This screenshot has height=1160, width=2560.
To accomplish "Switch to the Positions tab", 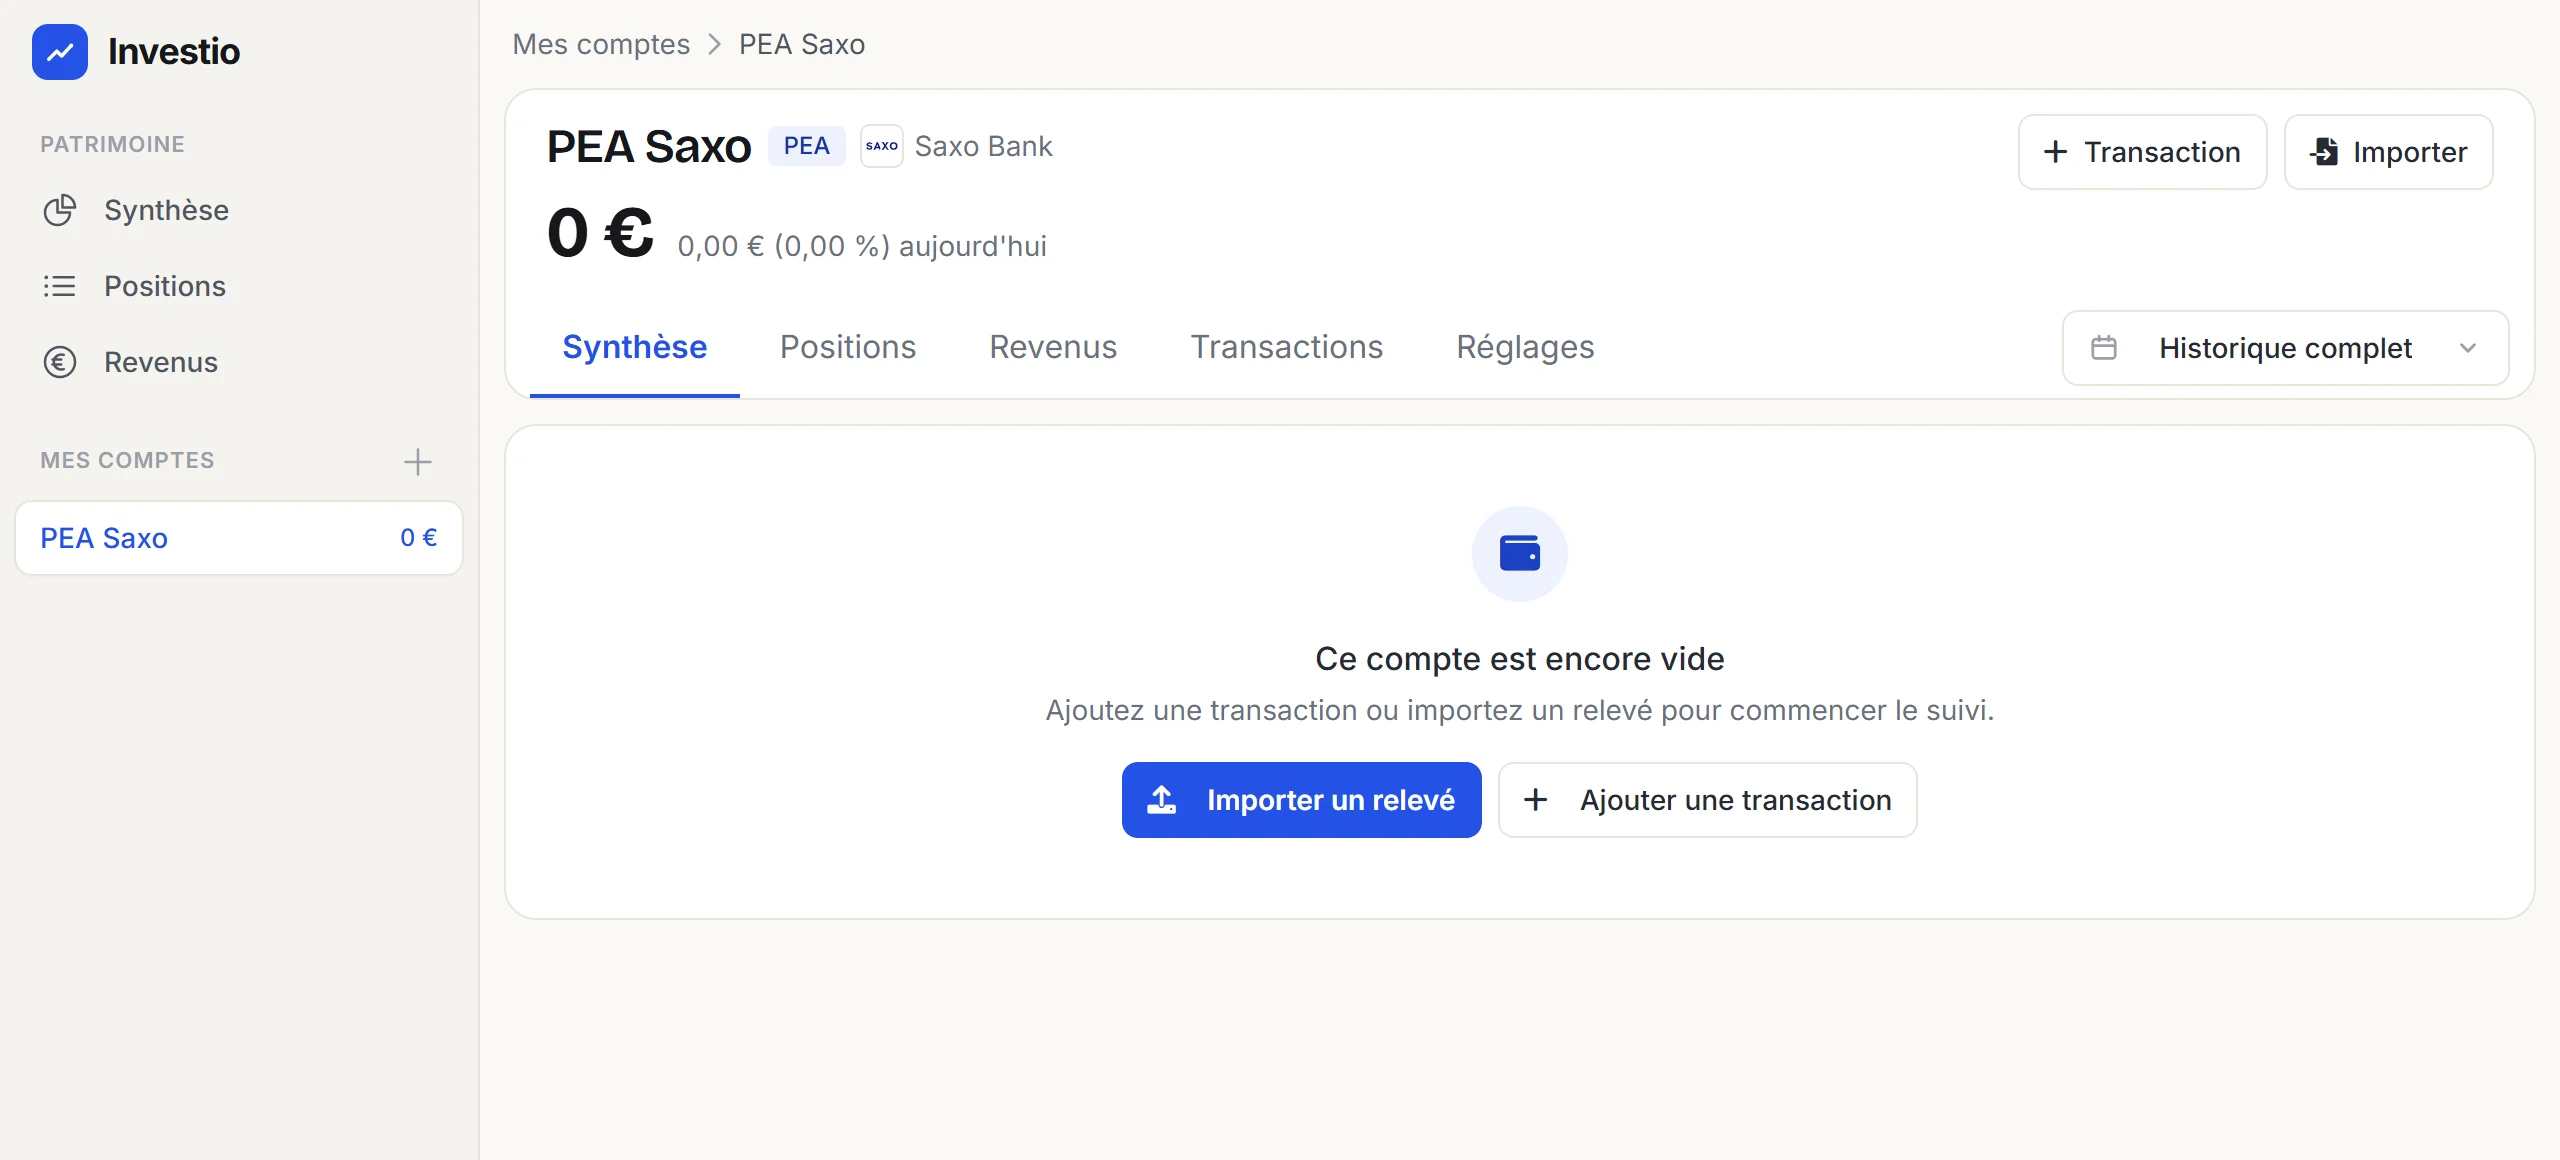I will tap(848, 347).
